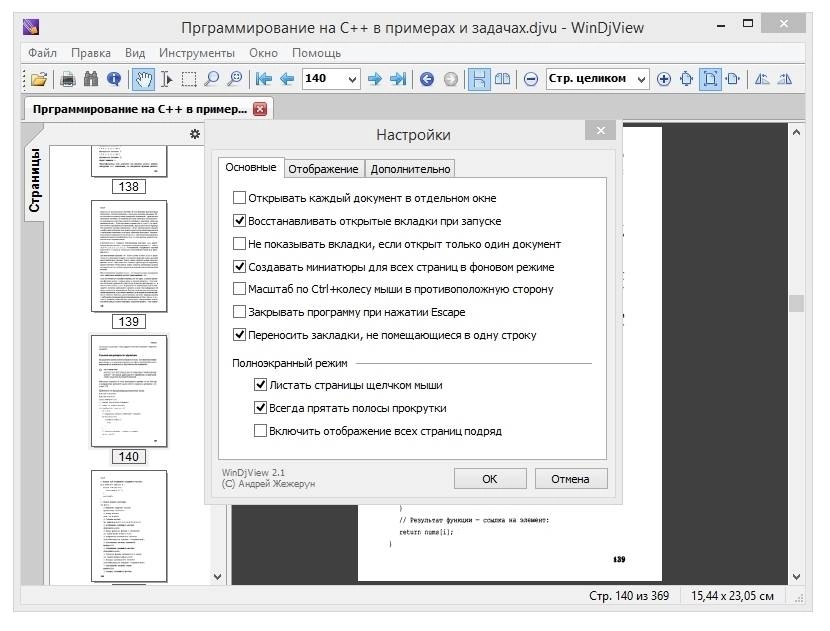Rotate page left icon
This screenshot has width=830, height=631.
762,79
